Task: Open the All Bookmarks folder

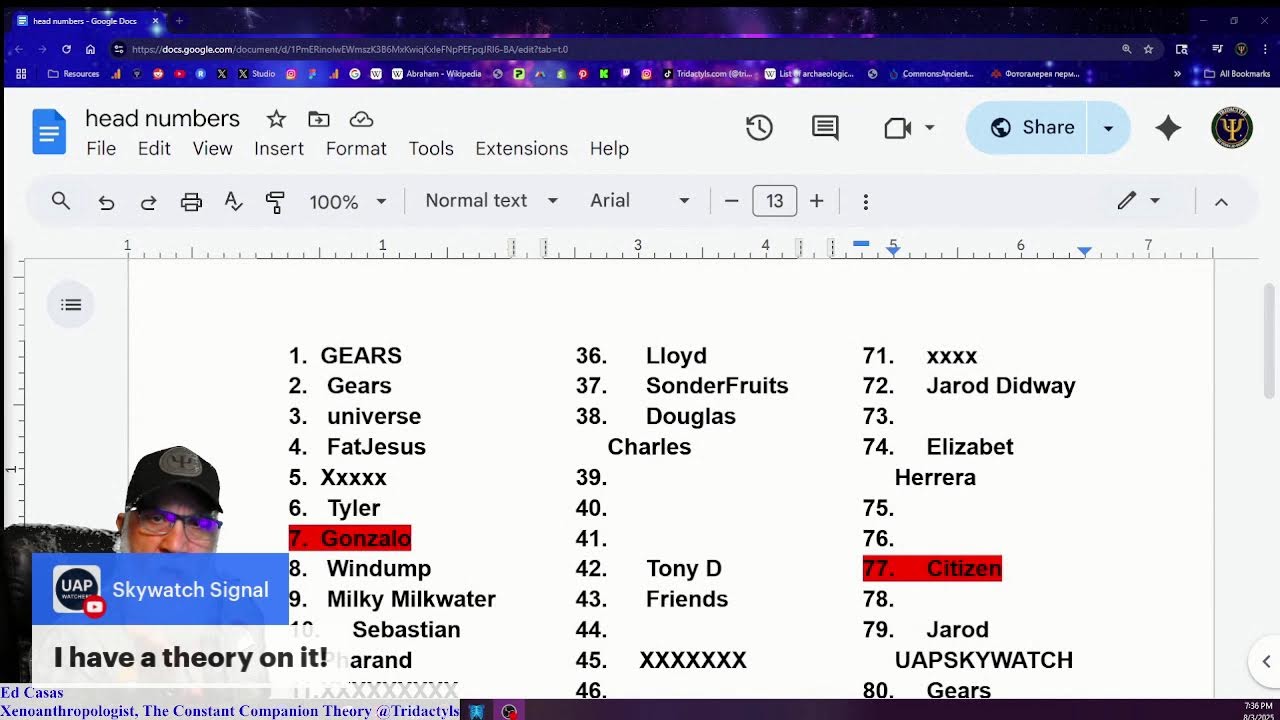Action: [x=1237, y=74]
